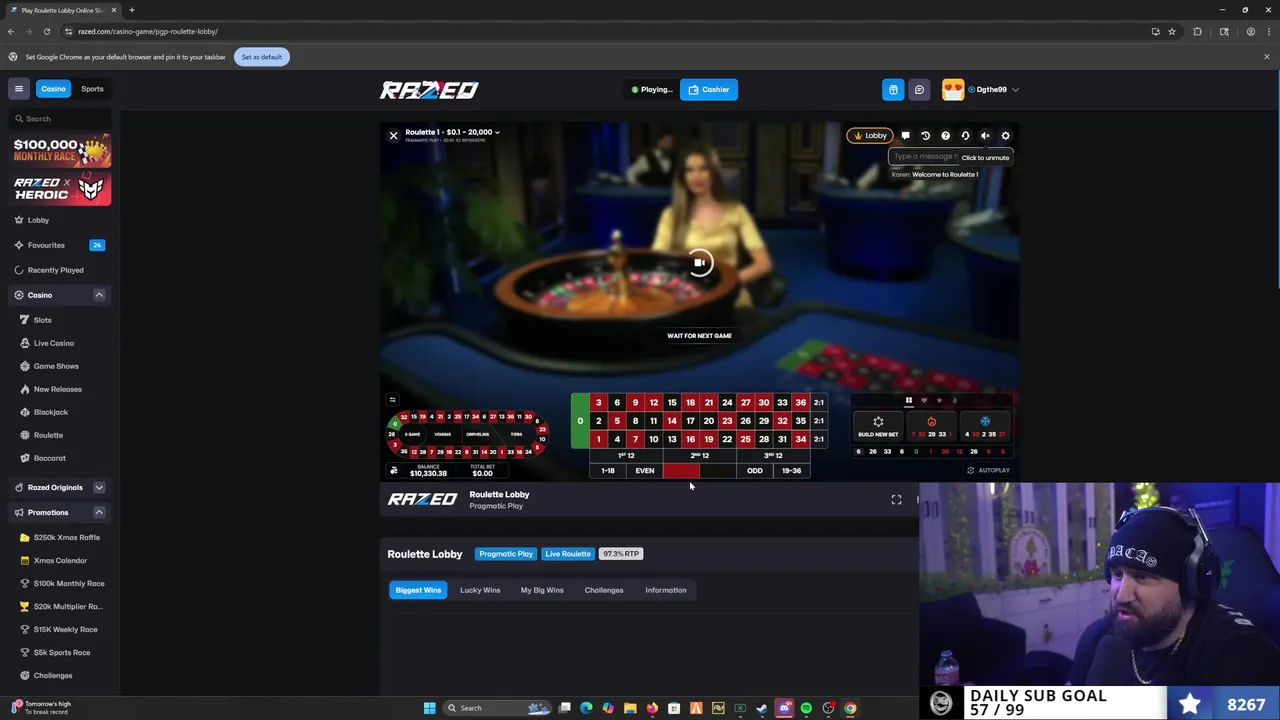The width and height of the screenshot is (1280, 720).
Task: Collapse the Promotions section
Action: click(99, 512)
